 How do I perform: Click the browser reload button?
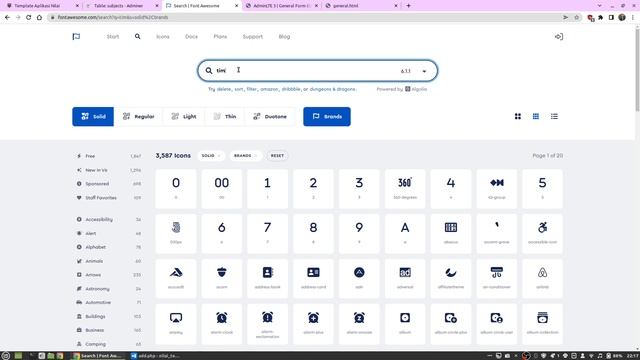tap(29, 18)
